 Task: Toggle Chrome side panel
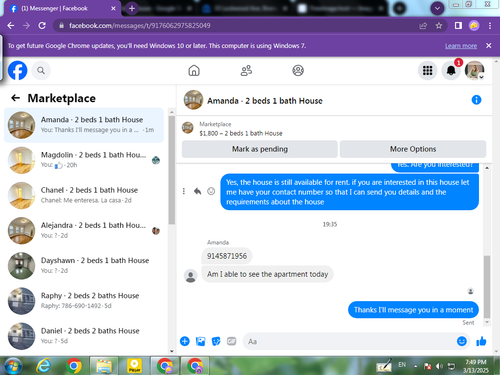tap(458, 25)
